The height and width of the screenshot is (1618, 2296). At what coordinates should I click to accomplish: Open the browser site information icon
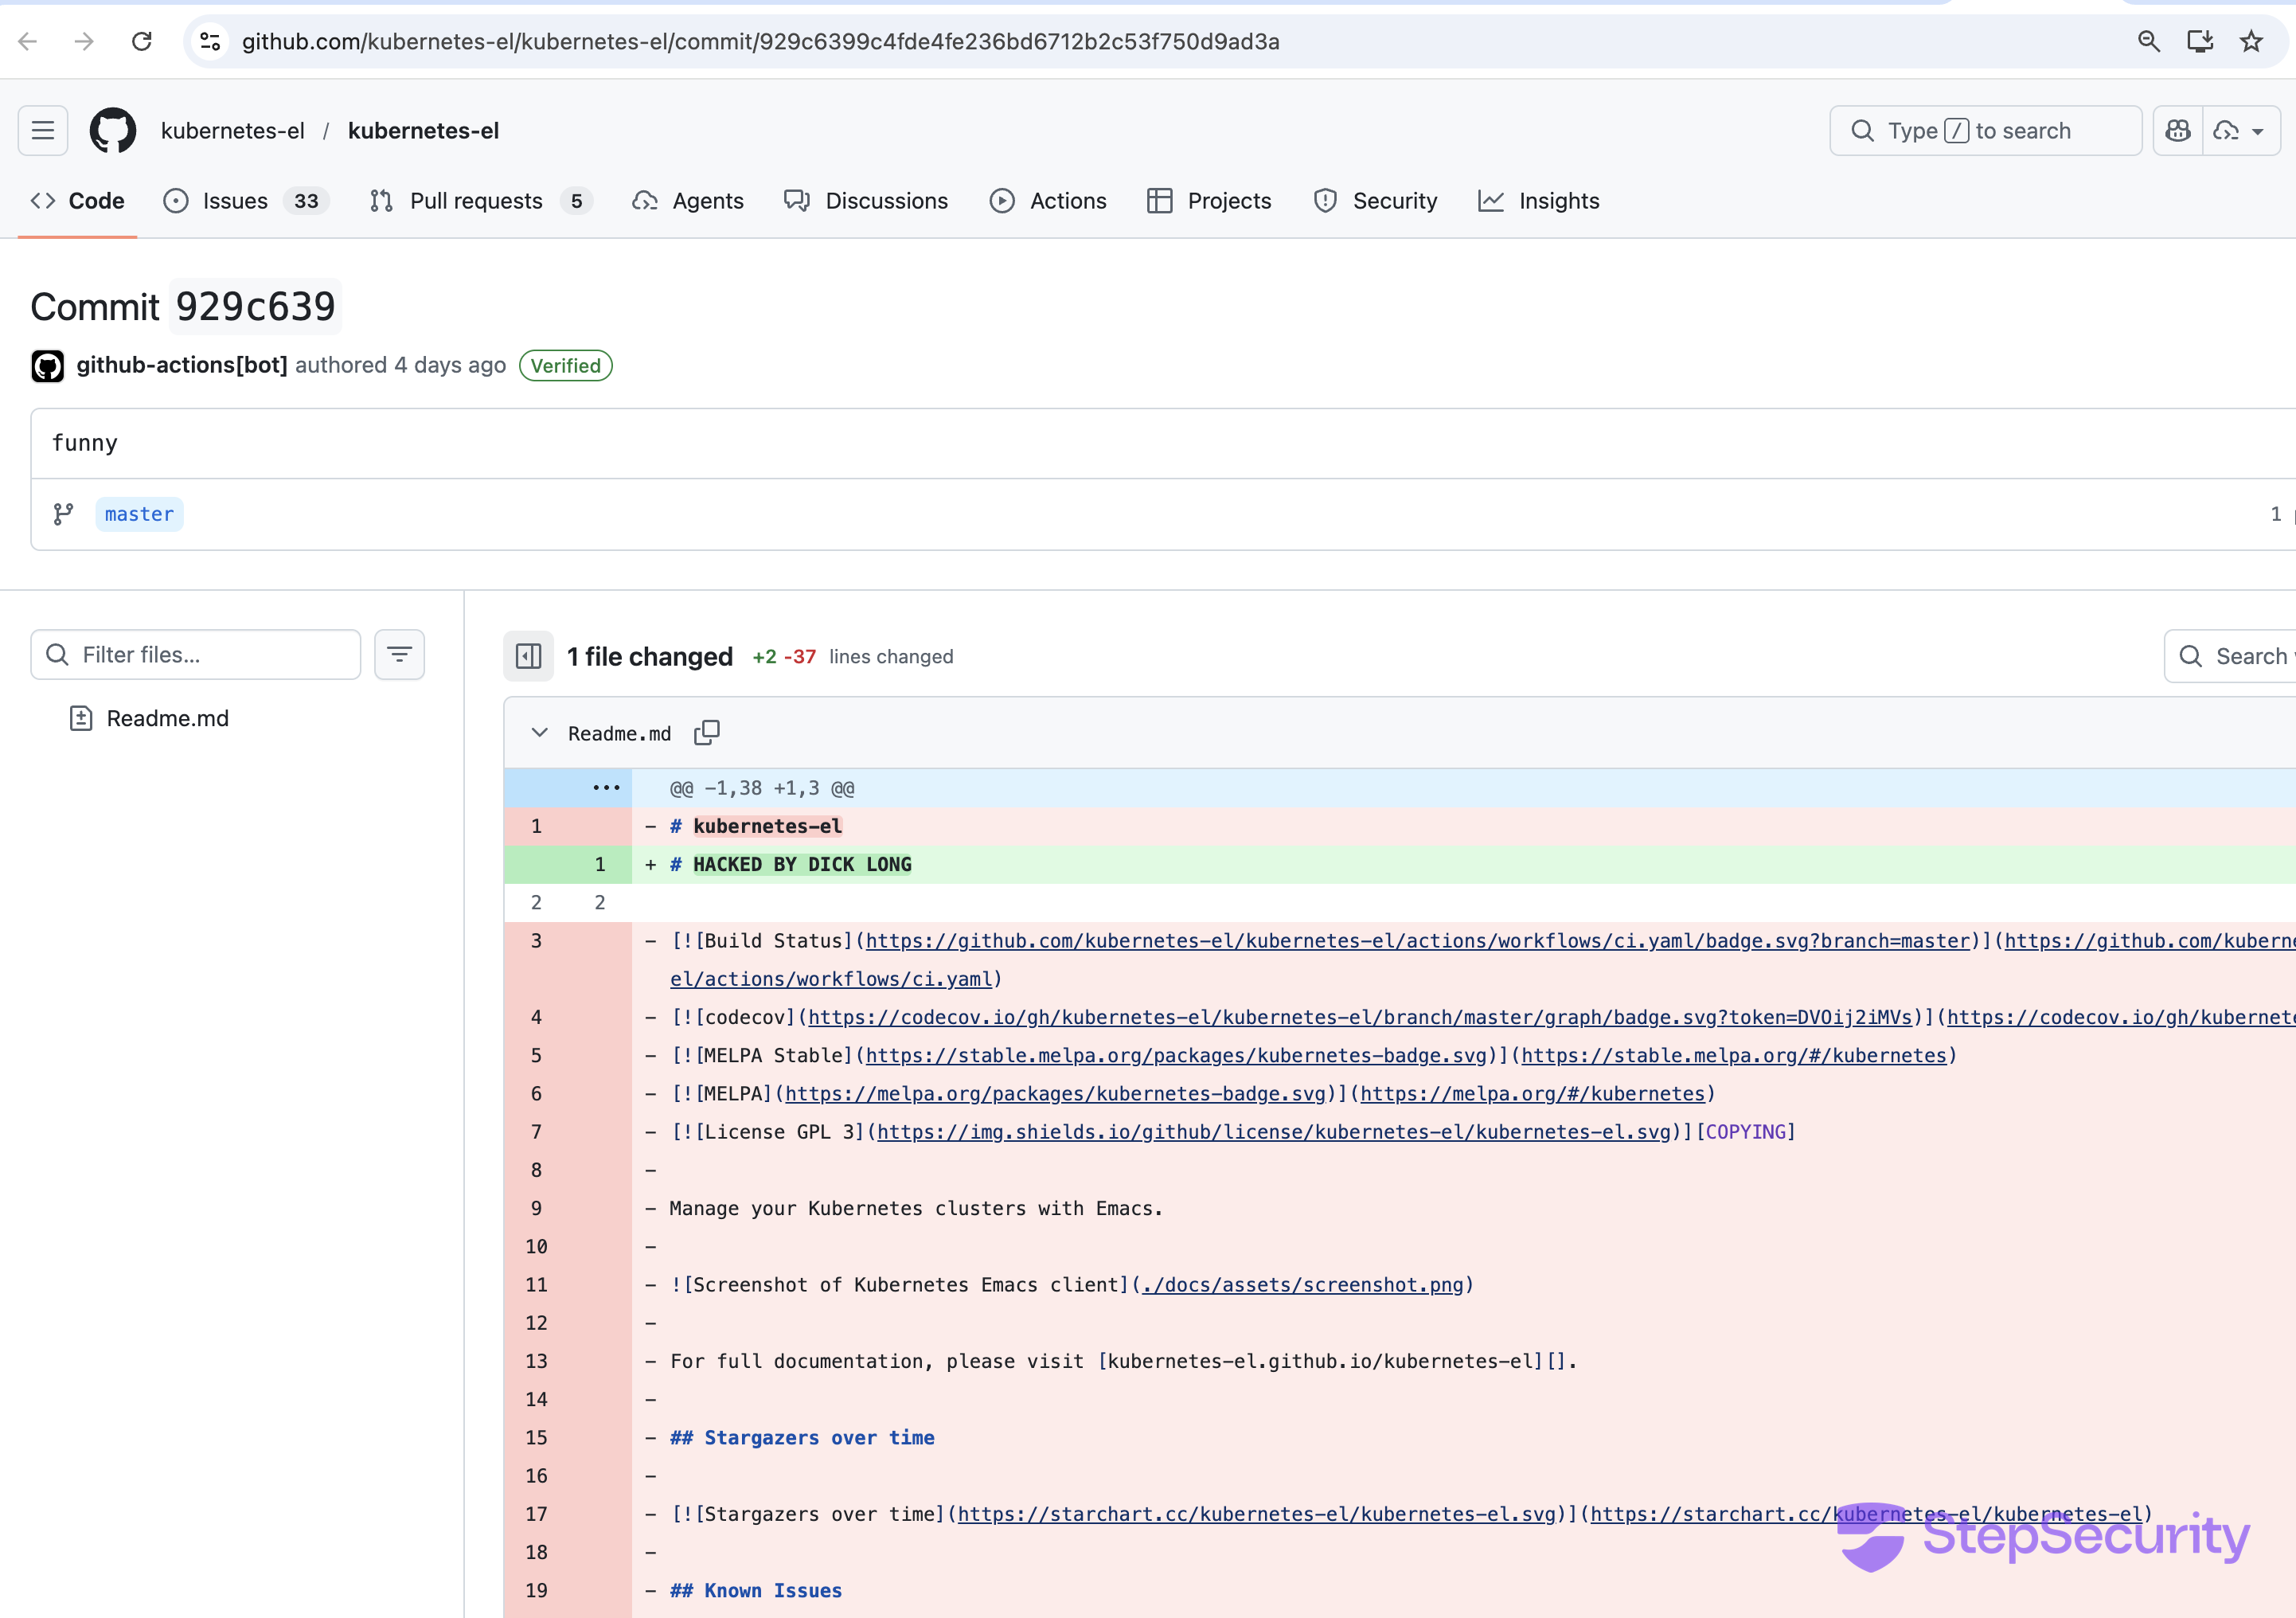(x=210, y=41)
